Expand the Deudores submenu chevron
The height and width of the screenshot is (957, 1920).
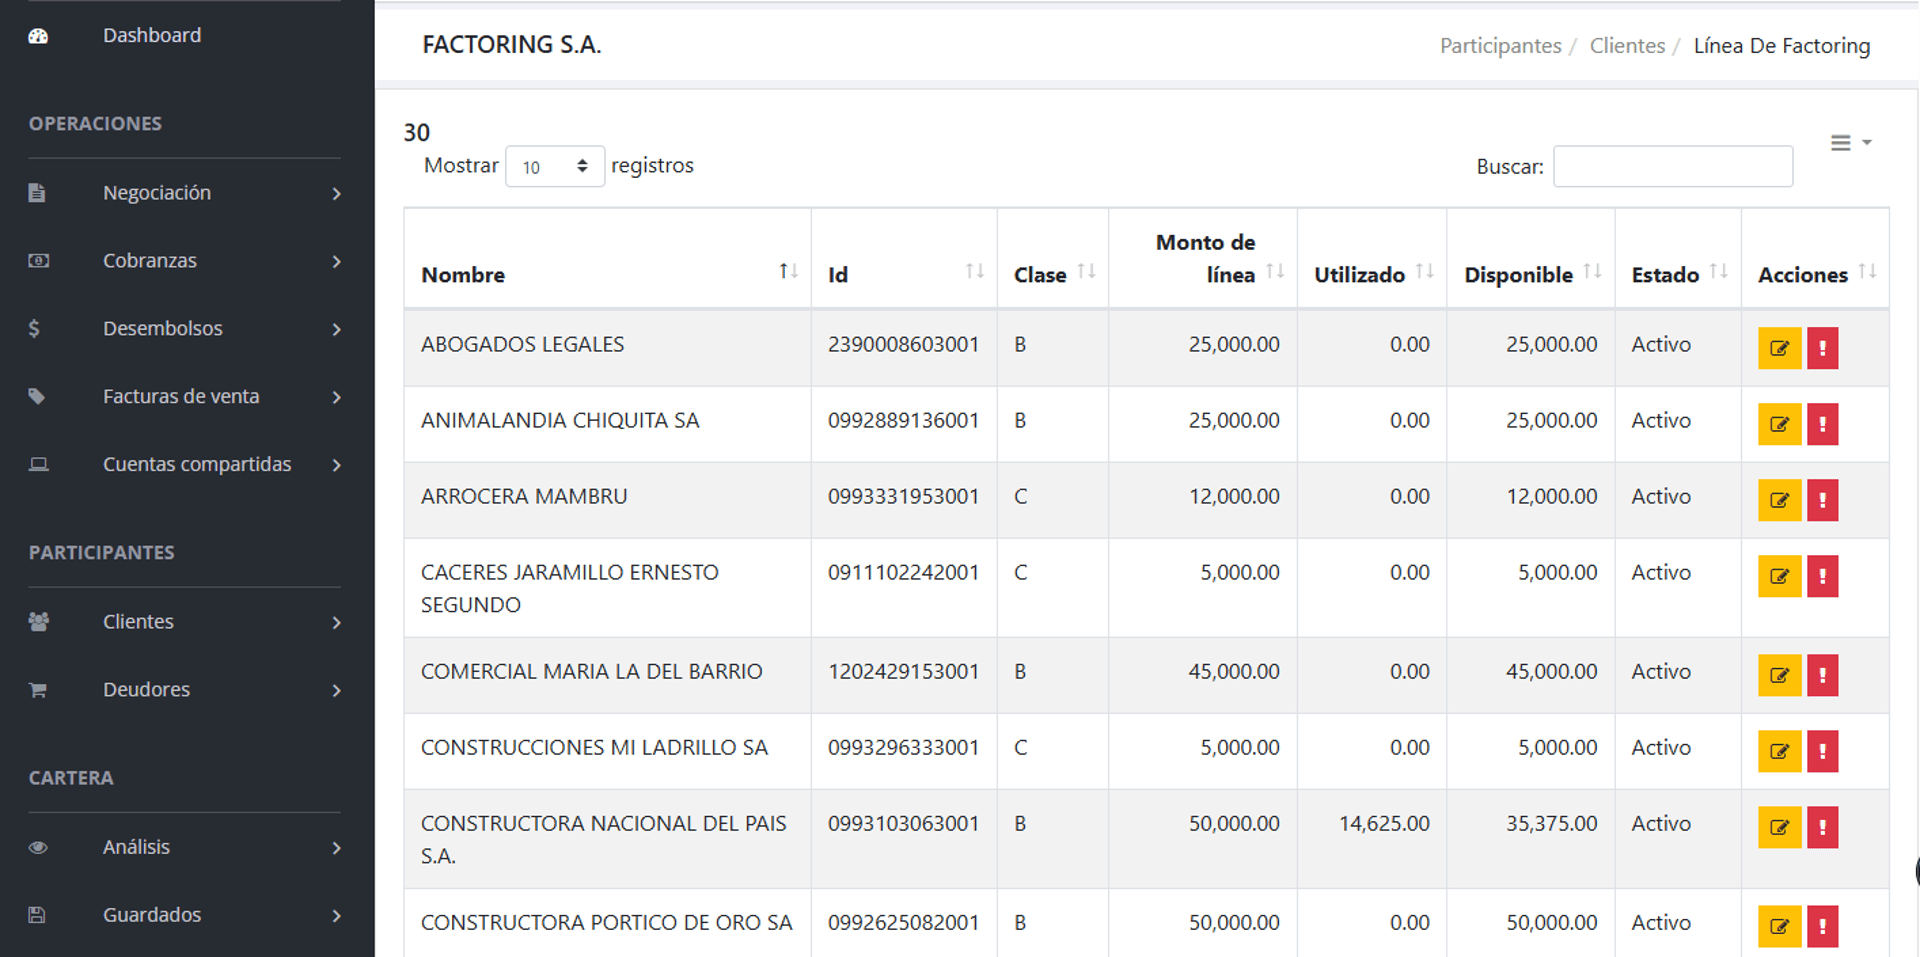tap(337, 691)
